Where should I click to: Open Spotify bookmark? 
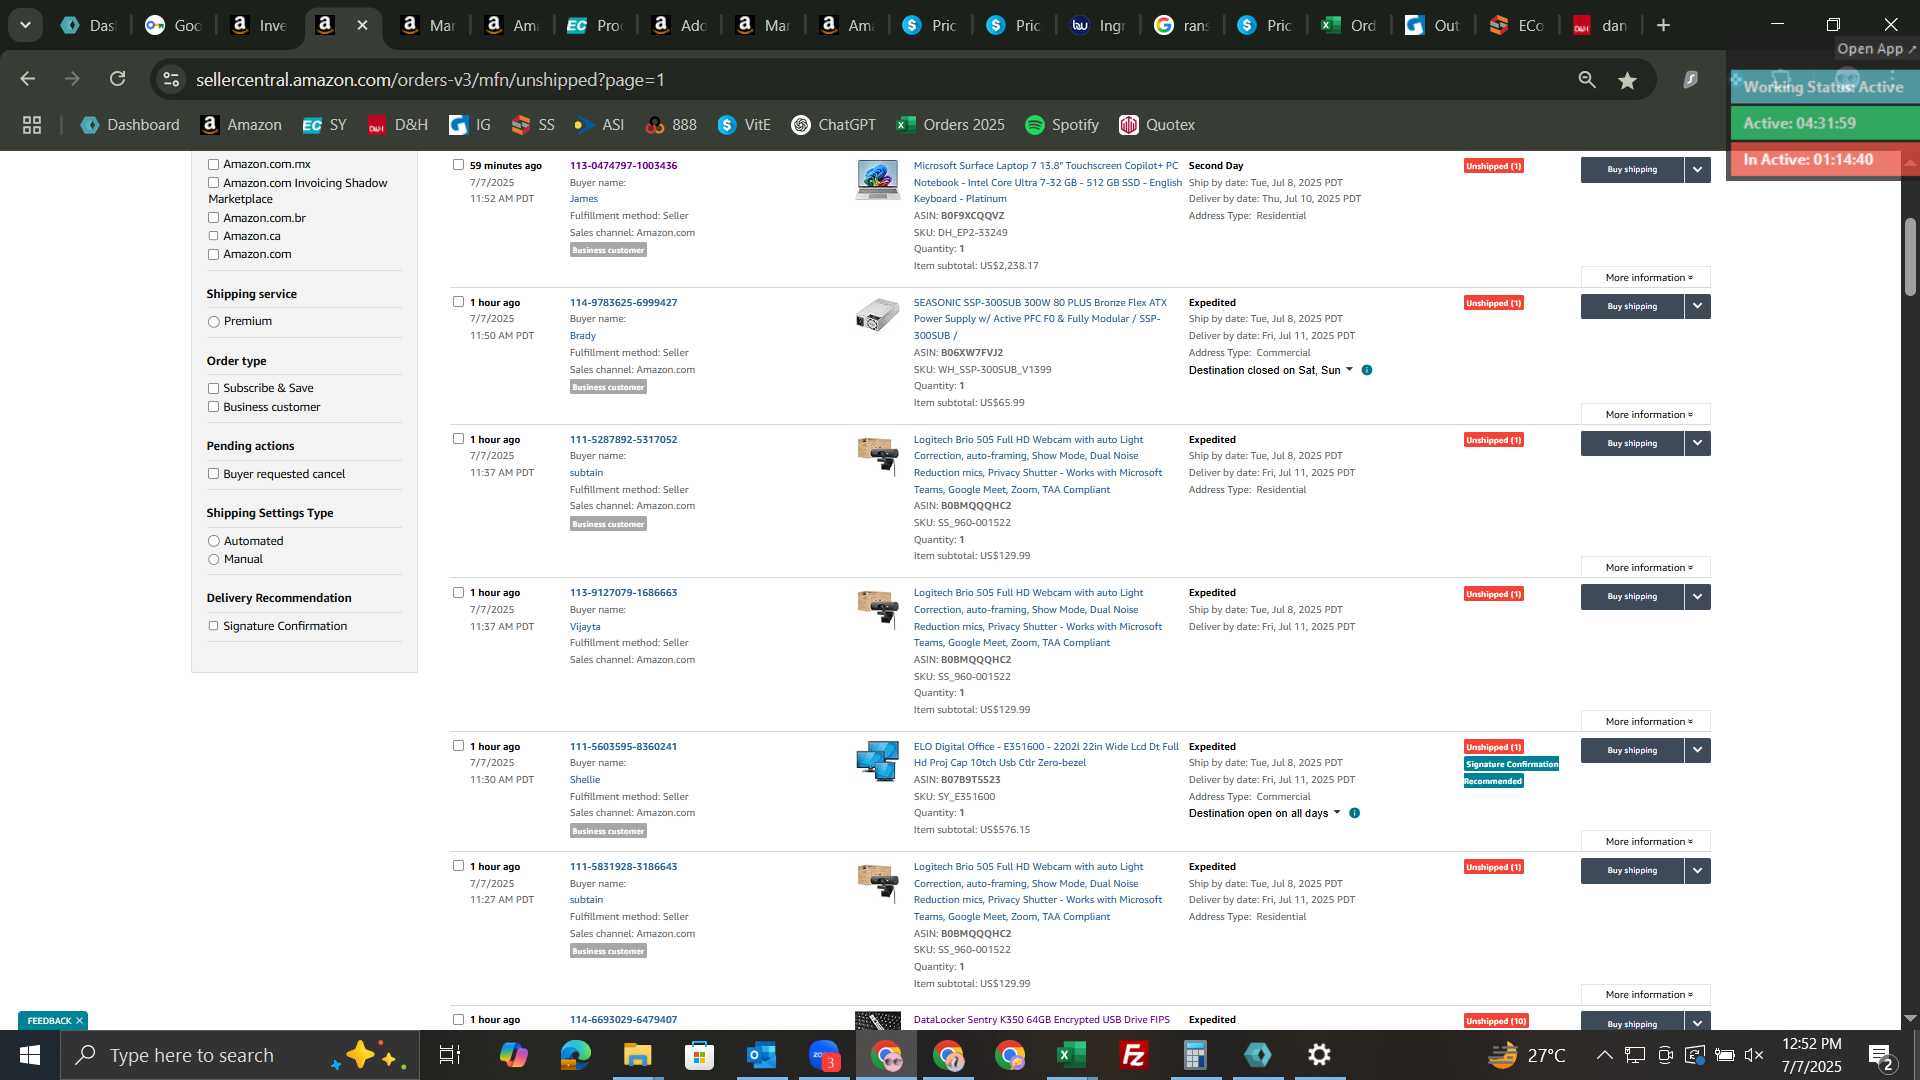1062,125
